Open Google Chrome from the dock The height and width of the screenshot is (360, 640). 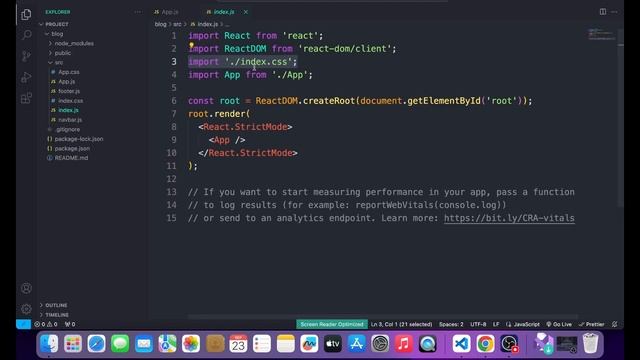485,344
